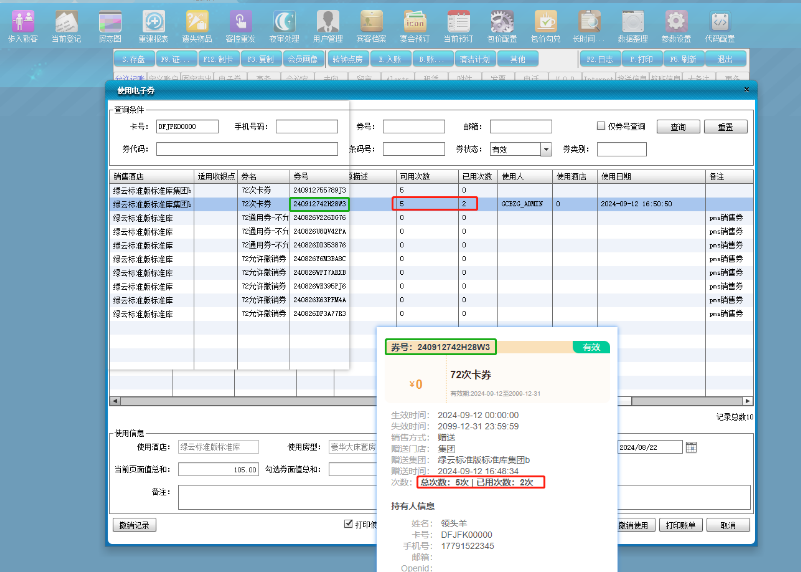
Task: Open the 当前预订 current reservations icon
Action: 459,27
